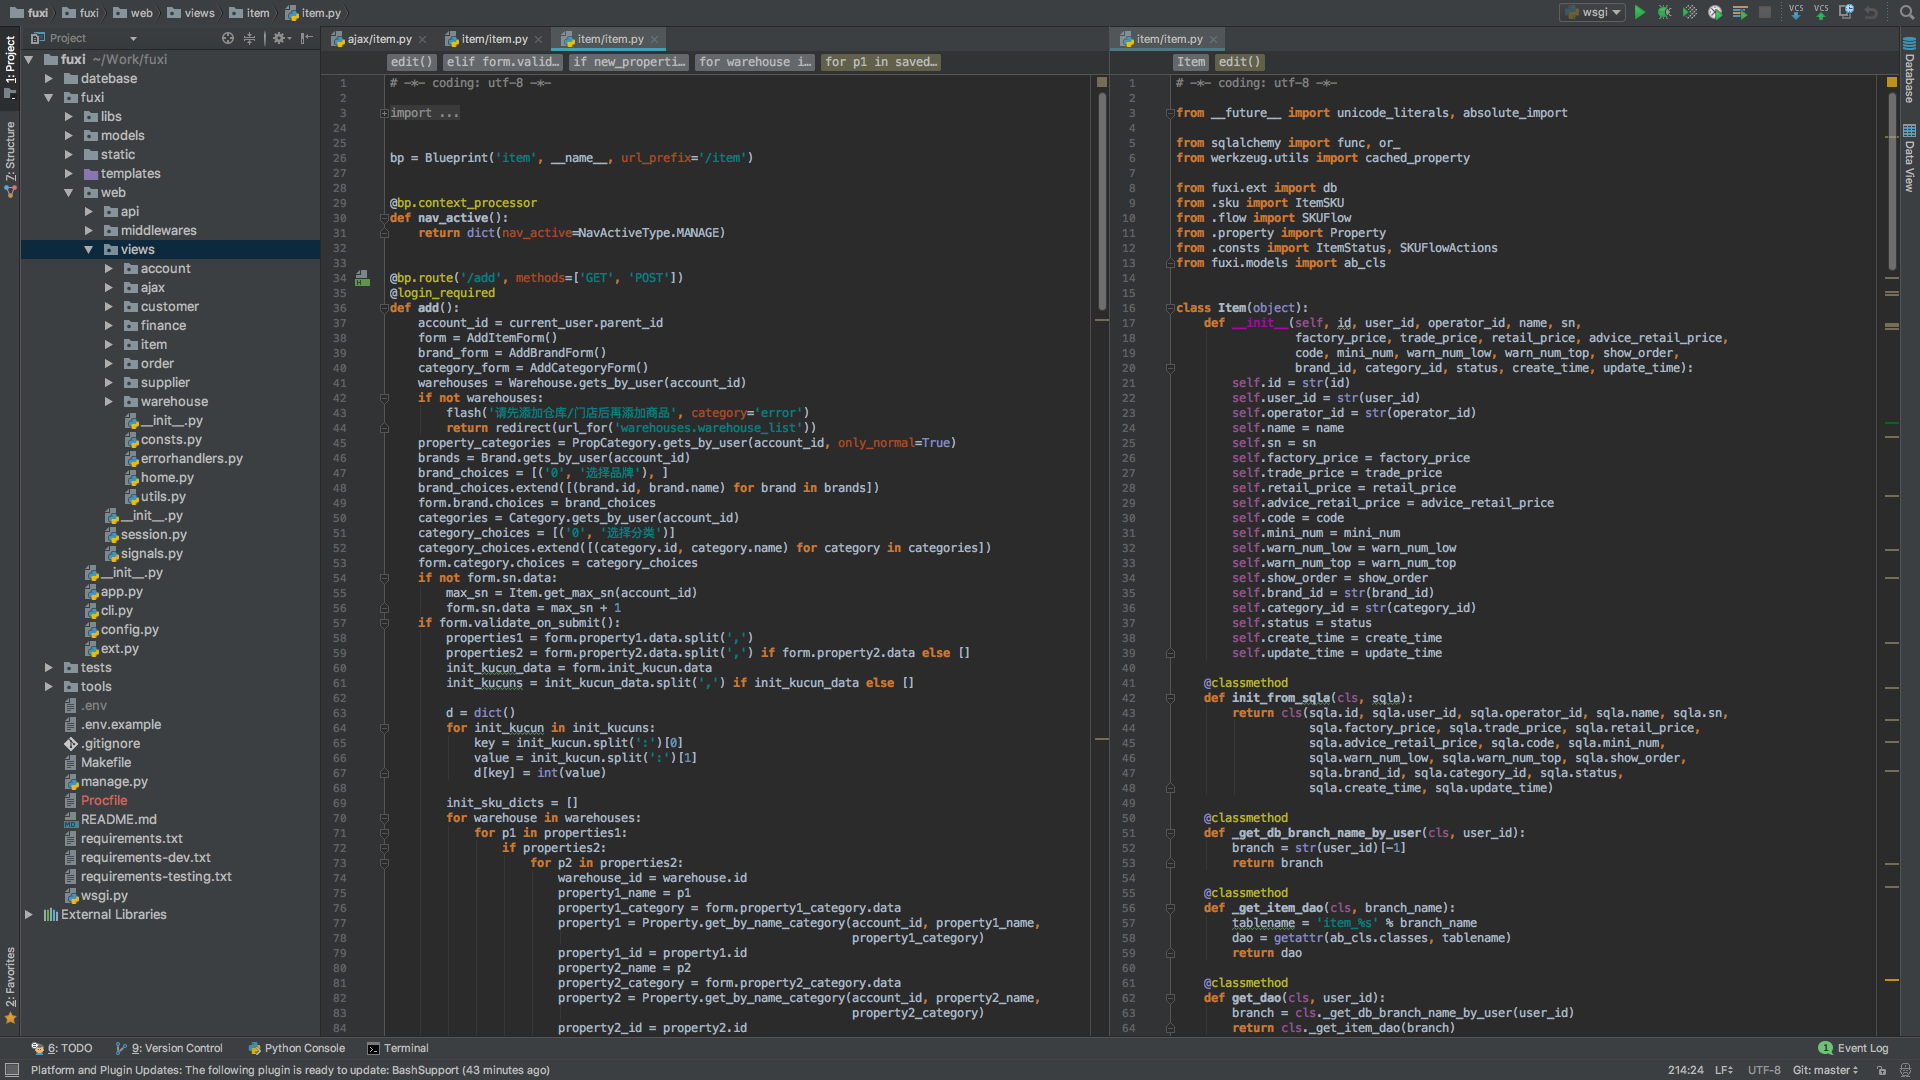The image size is (1920, 1080).
Task: Open Search Everywhere magnifier
Action: click(x=1906, y=12)
